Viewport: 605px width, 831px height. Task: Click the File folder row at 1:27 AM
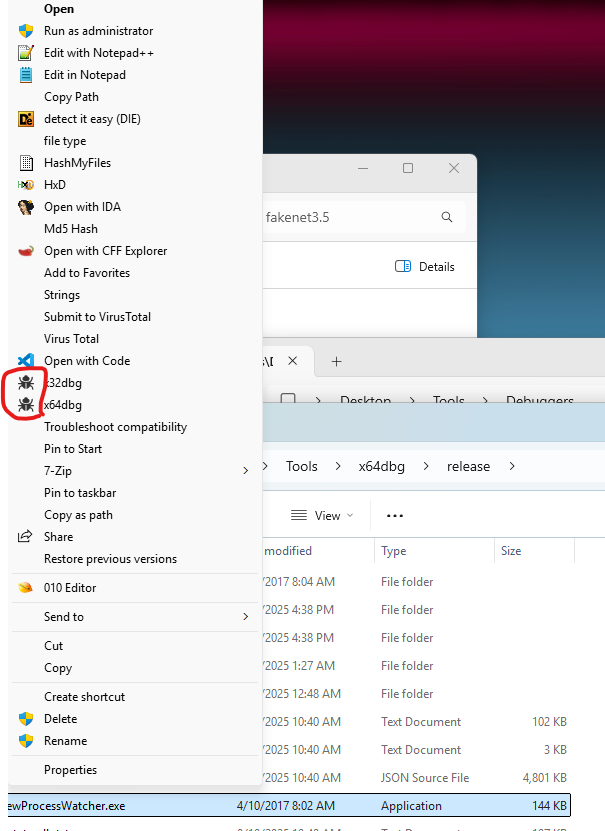pyautogui.click(x=417, y=666)
